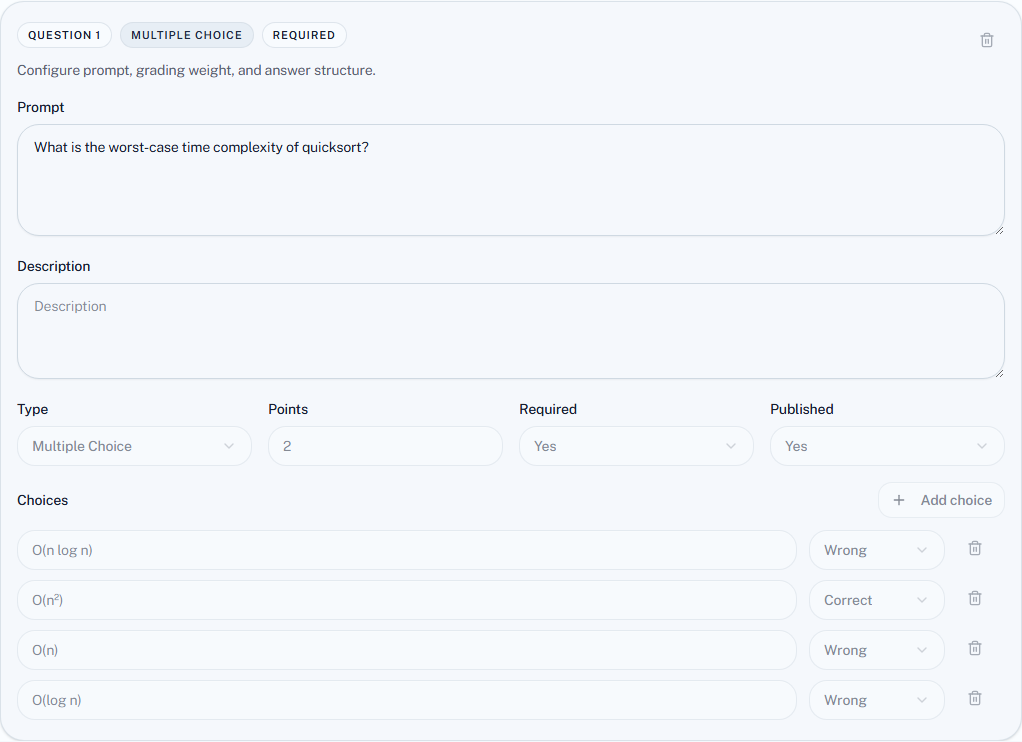The height and width of the screenshot is (742, 1022).
Task: Click the Description field's resize handle
Action: 999,374
